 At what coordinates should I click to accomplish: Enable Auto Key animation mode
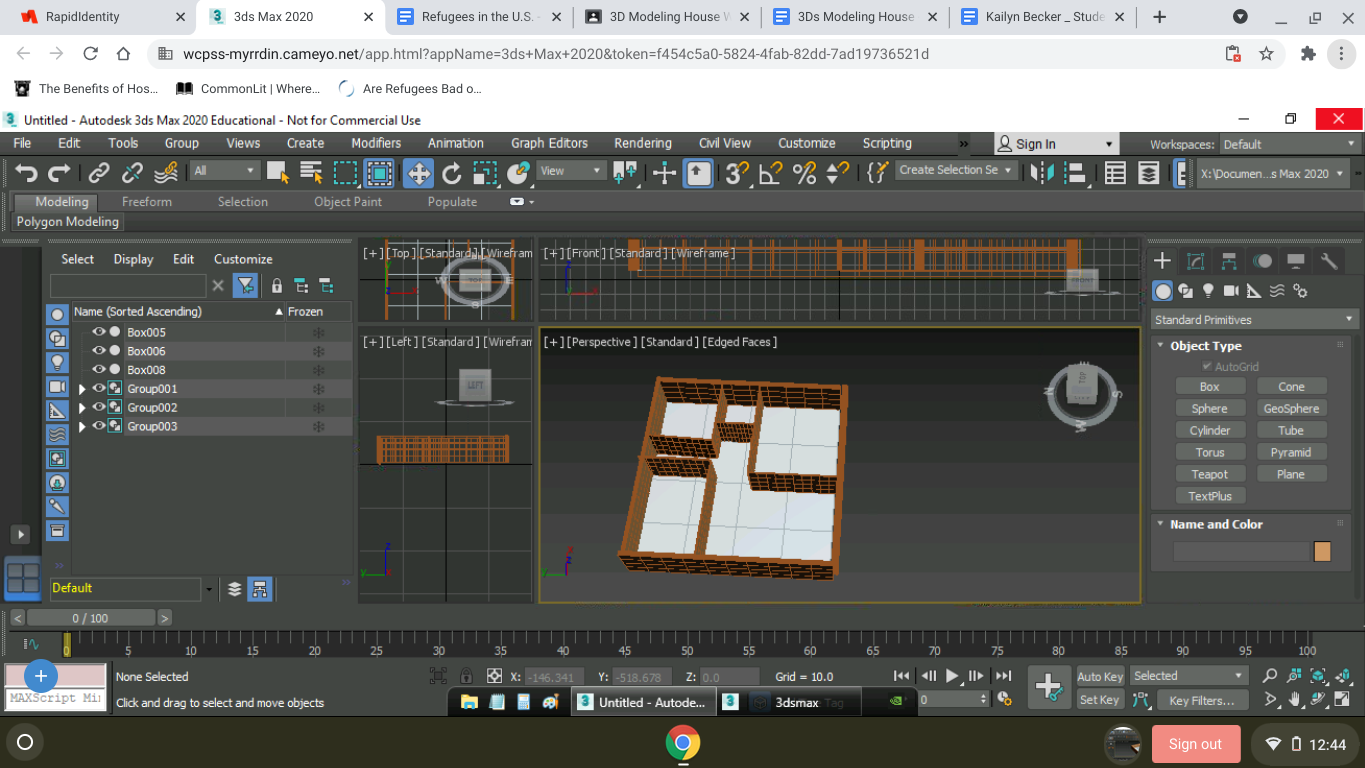point(1100,676)
